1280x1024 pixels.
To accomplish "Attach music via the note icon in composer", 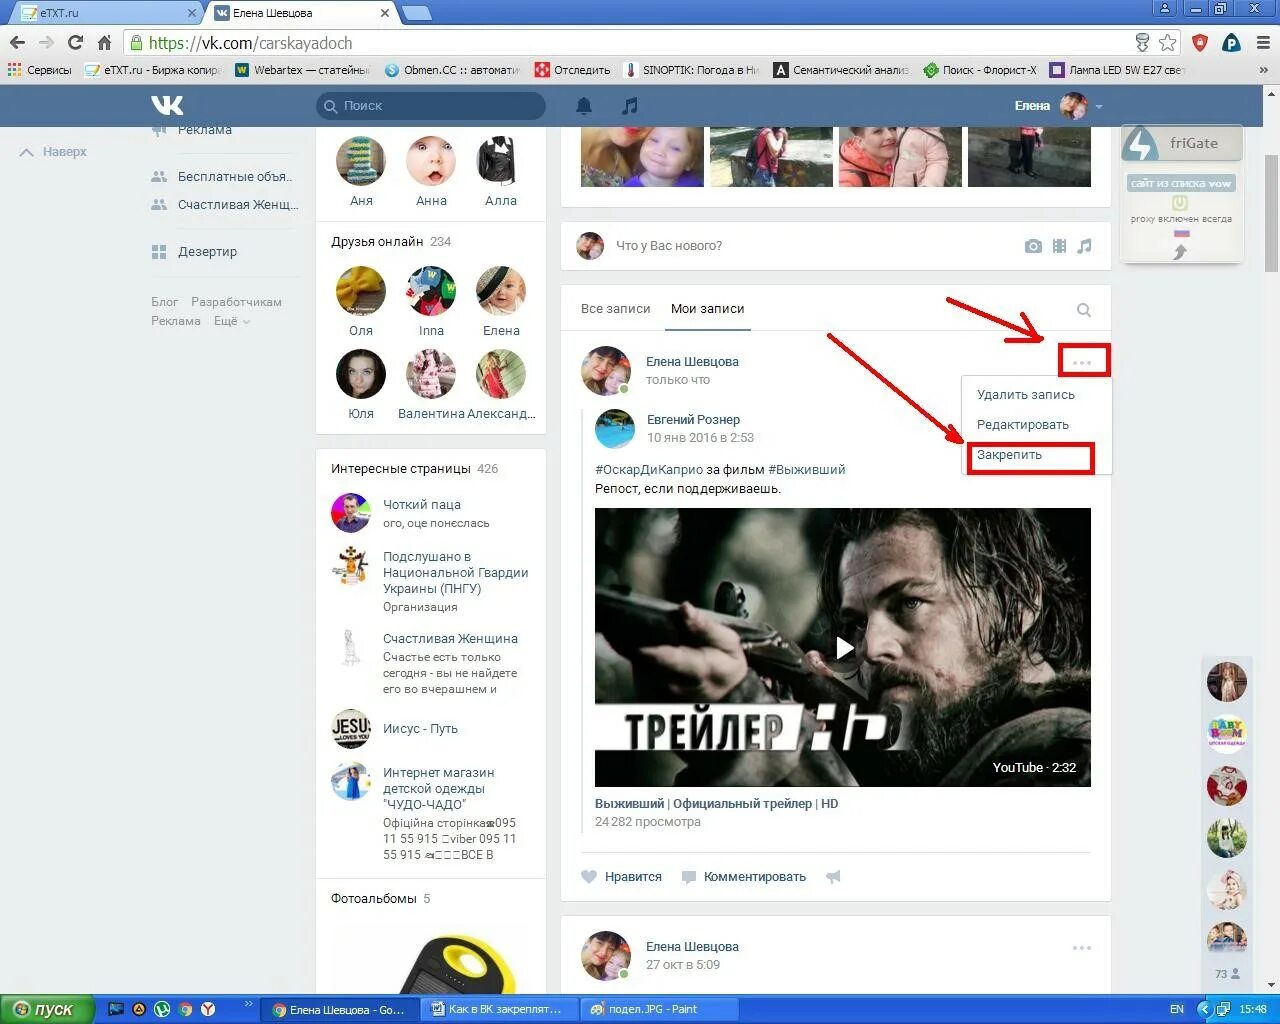I will 1084,245.
